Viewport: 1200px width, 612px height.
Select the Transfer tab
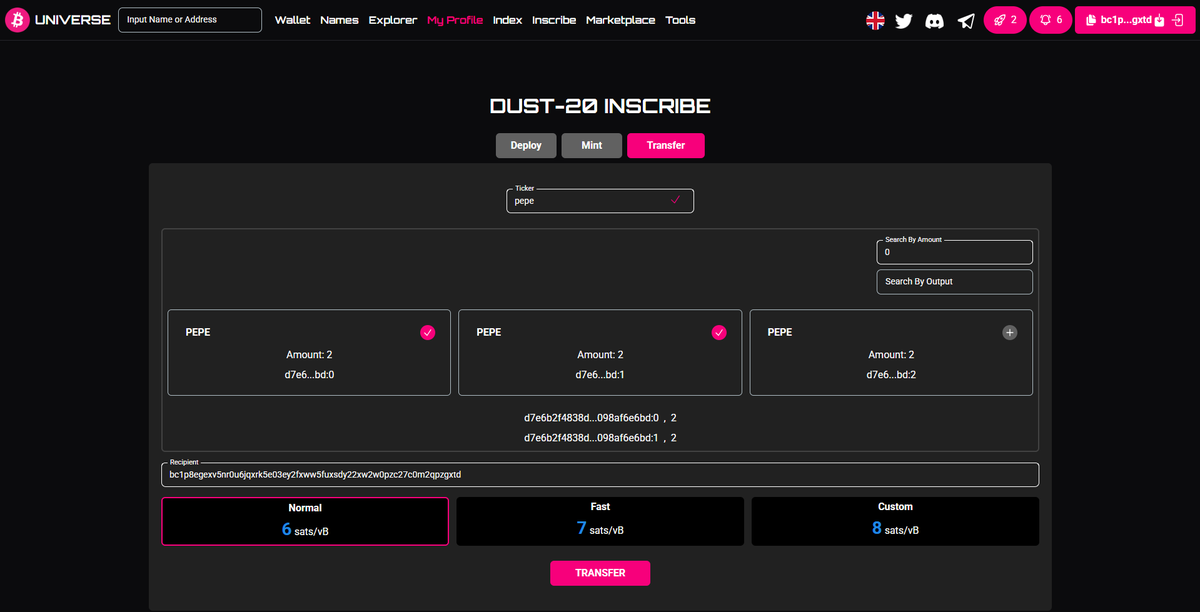tap(666, 145)
